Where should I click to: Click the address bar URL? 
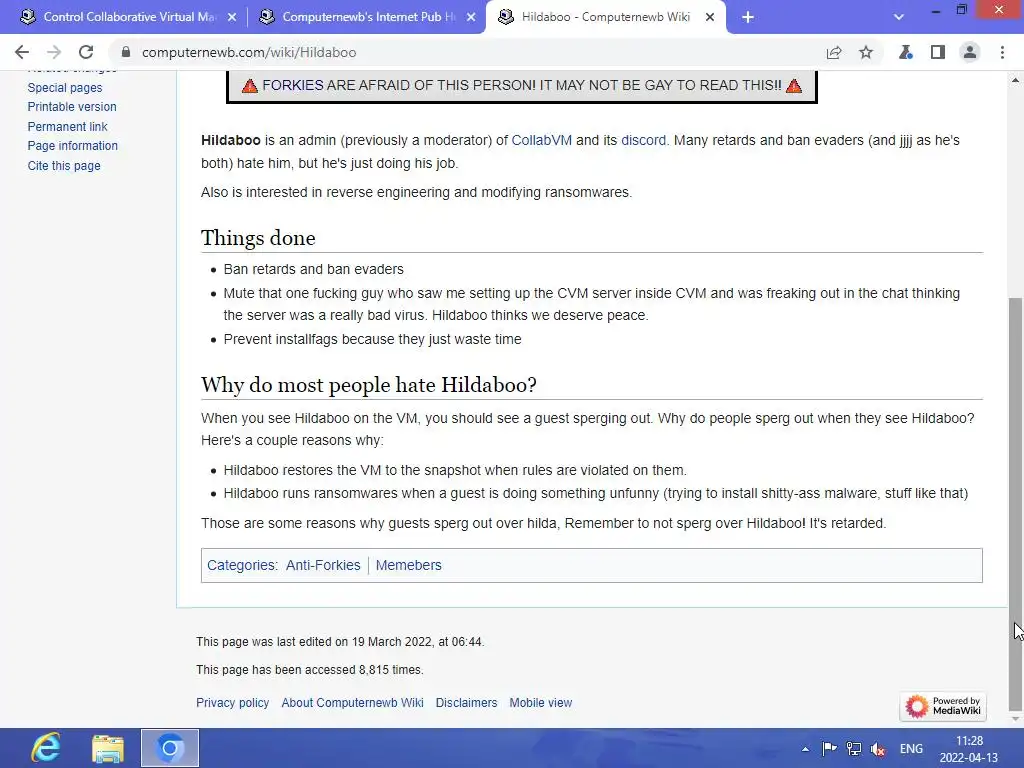tap(249, 52)
